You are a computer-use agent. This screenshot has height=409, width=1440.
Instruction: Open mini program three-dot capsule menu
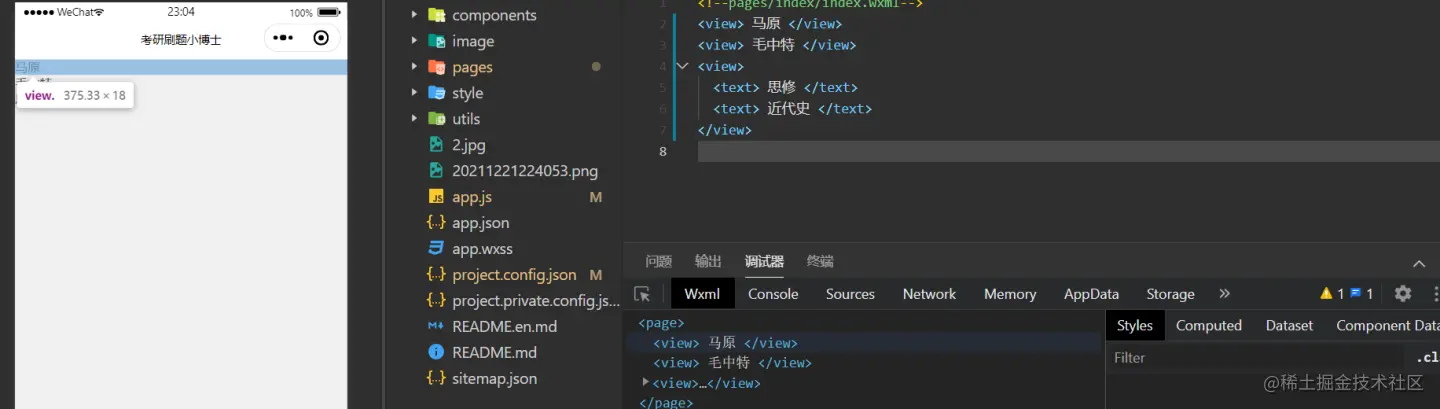click(283, 38)
